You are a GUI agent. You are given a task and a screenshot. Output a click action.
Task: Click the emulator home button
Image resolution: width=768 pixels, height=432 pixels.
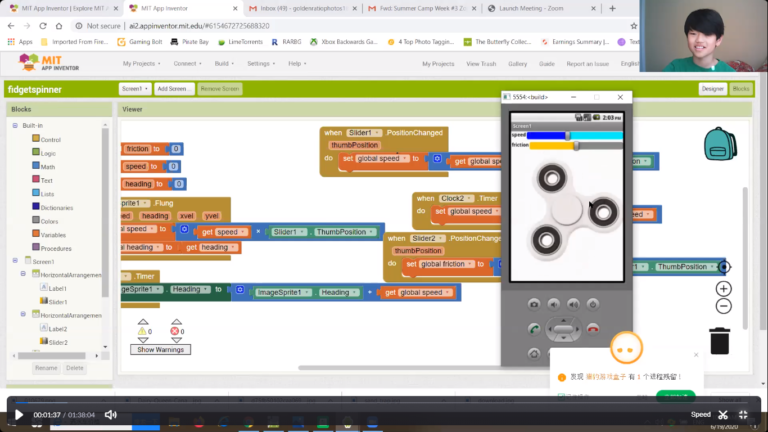tap(534, 354)
